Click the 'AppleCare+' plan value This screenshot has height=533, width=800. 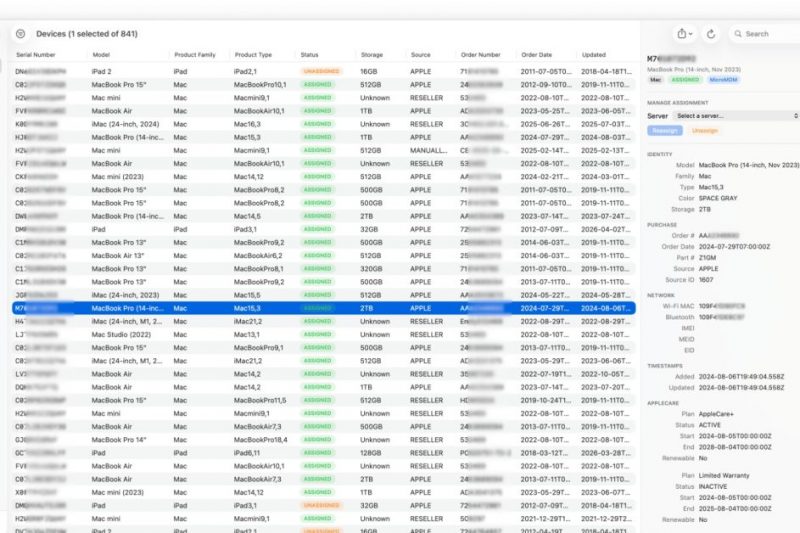pos(716,414)
